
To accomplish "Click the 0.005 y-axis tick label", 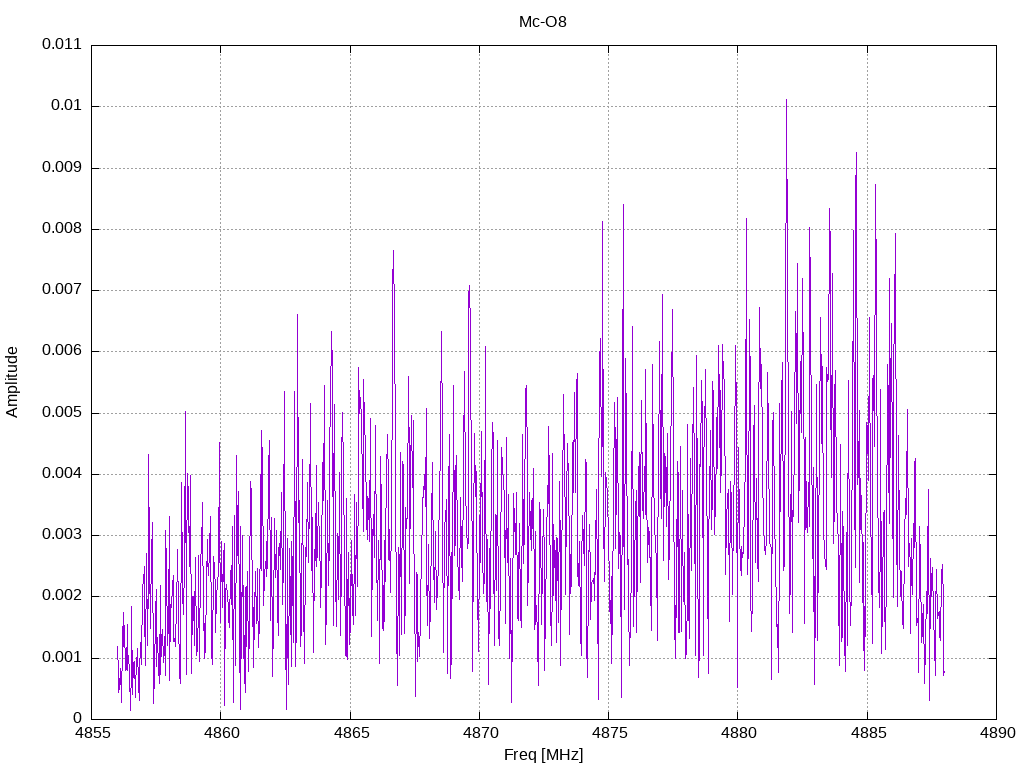I will coord(62,412).
